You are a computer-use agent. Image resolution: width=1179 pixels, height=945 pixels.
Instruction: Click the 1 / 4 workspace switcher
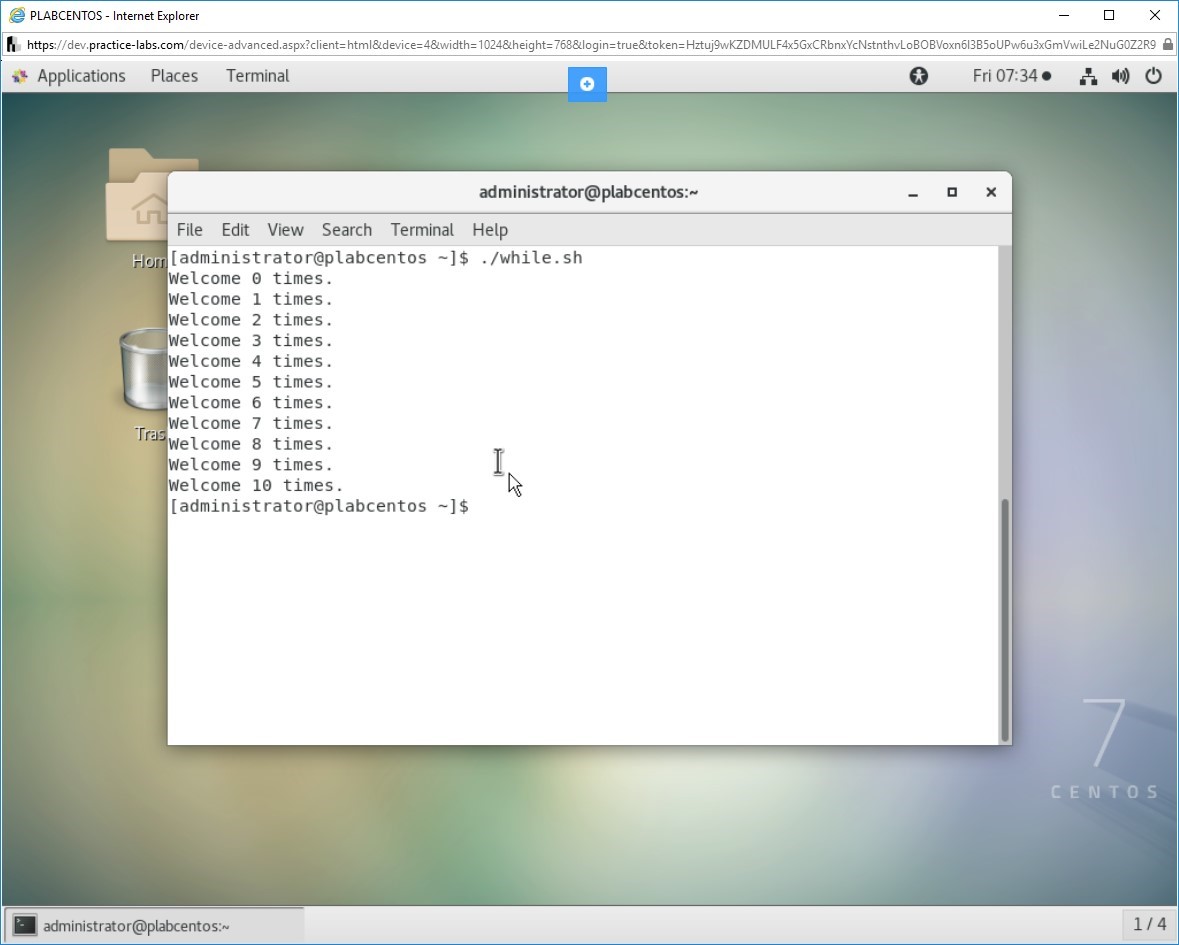click(1149, 924)
